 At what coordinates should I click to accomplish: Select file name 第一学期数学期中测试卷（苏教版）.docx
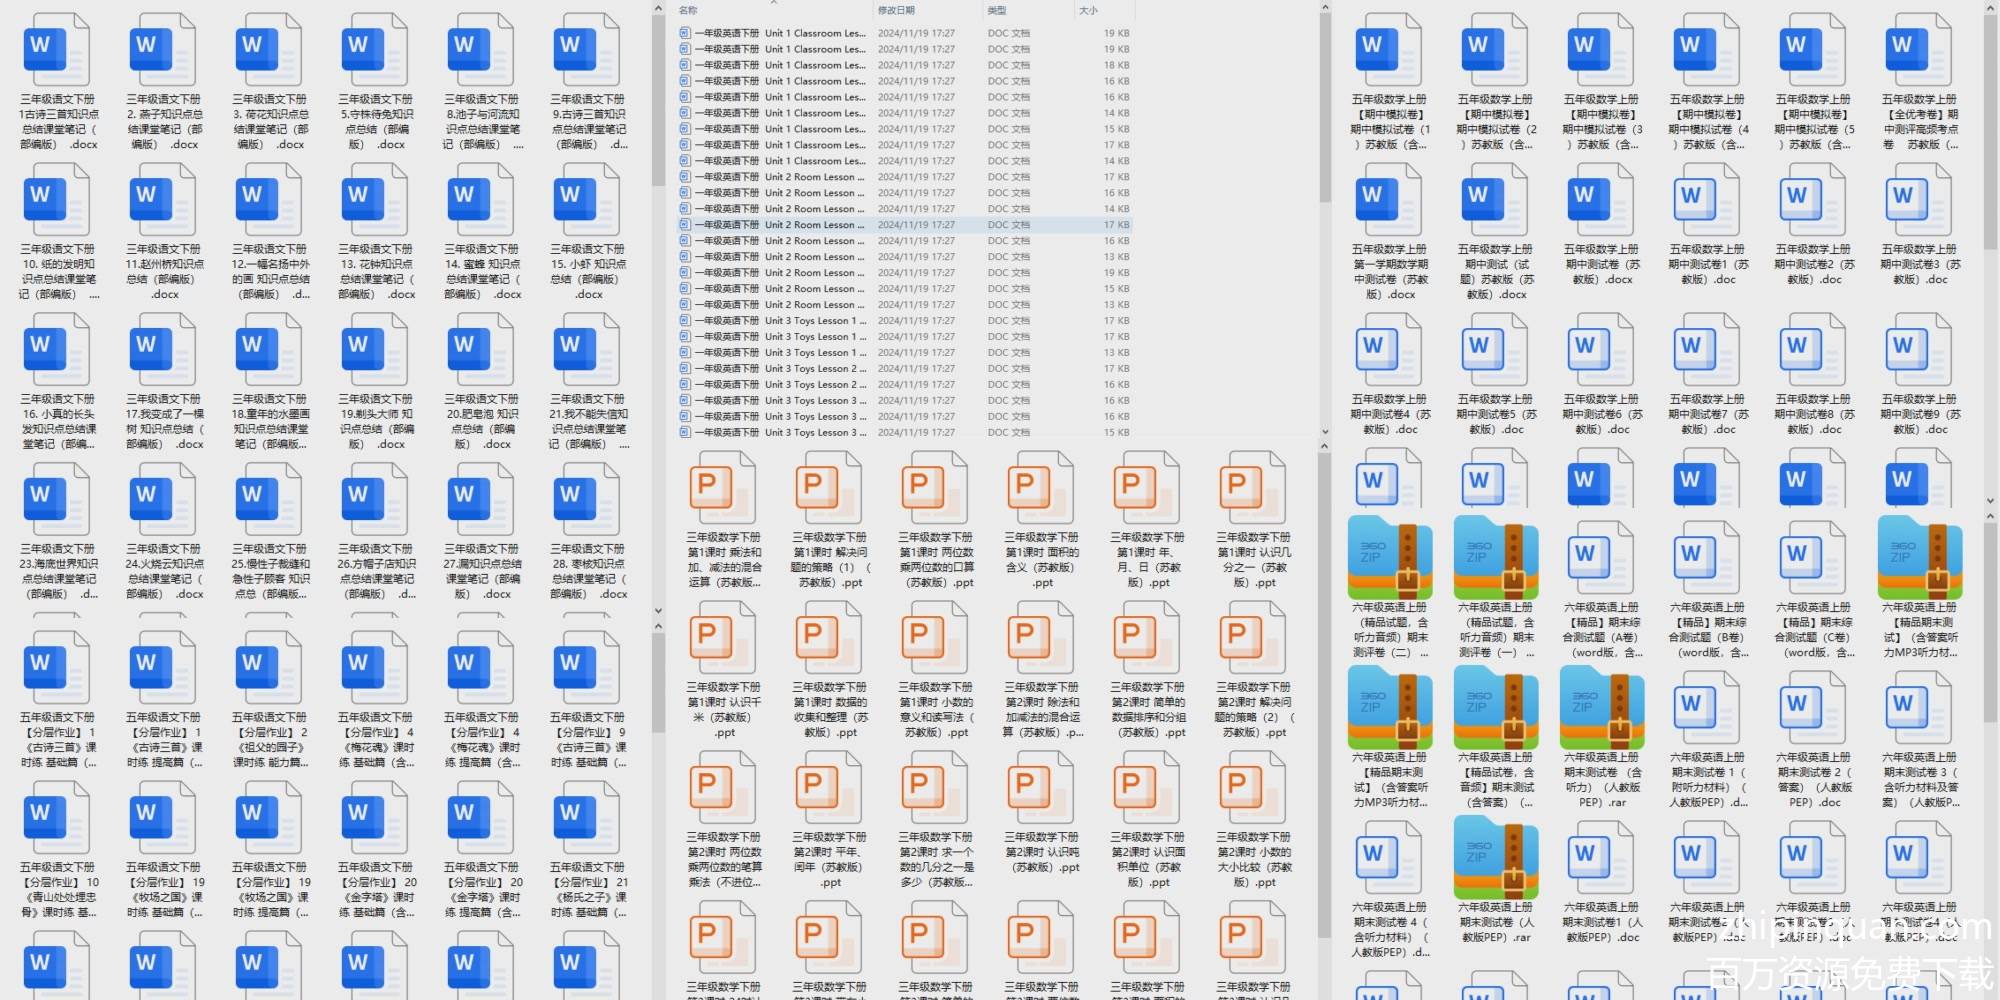tap(1391, 272)
